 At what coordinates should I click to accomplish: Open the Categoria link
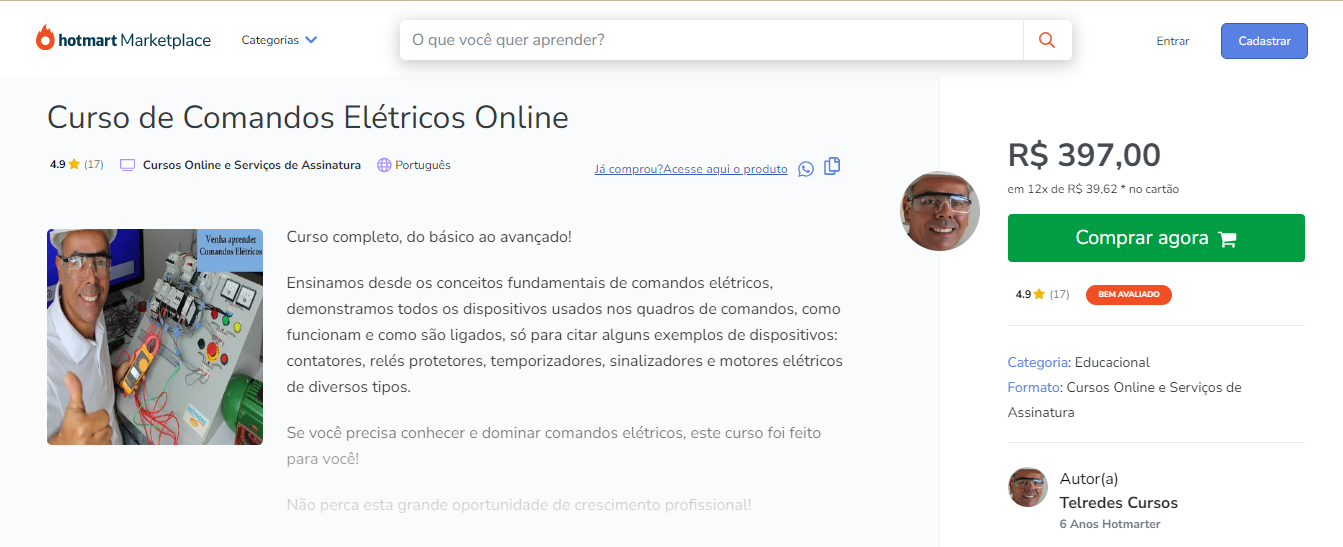(x=1038, y=362)
